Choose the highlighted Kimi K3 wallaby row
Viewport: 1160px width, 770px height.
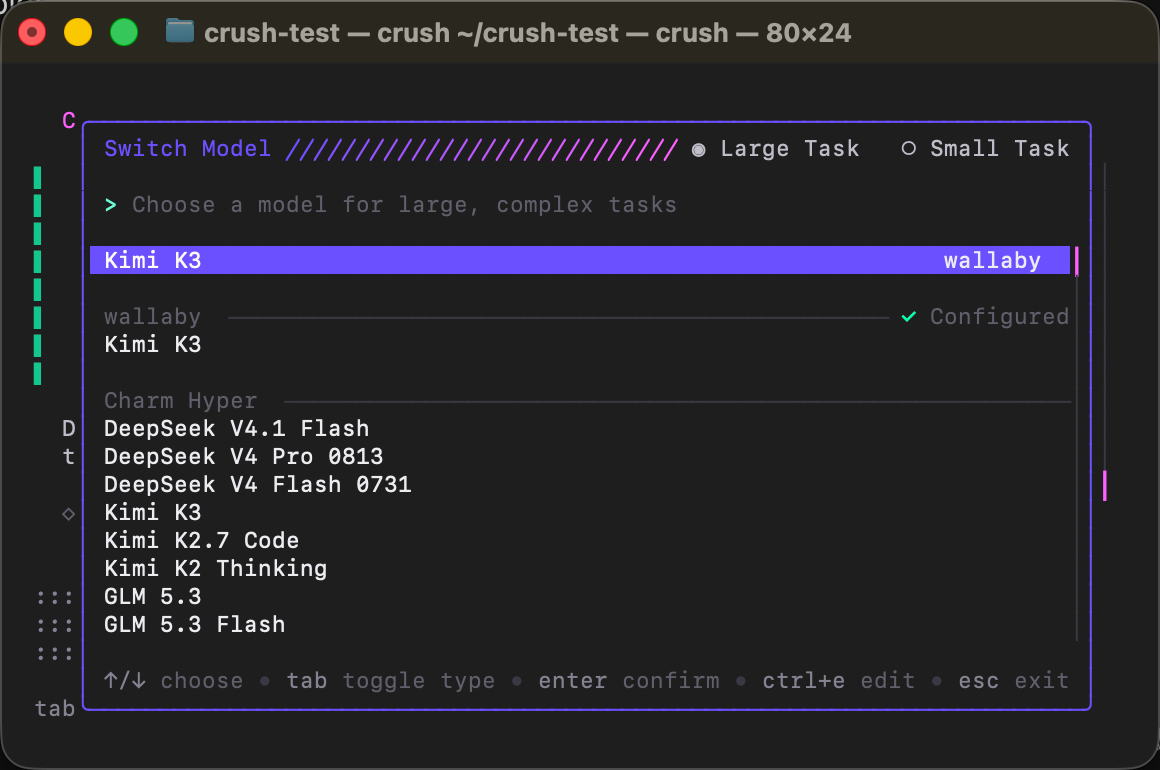tap(580, 260)
